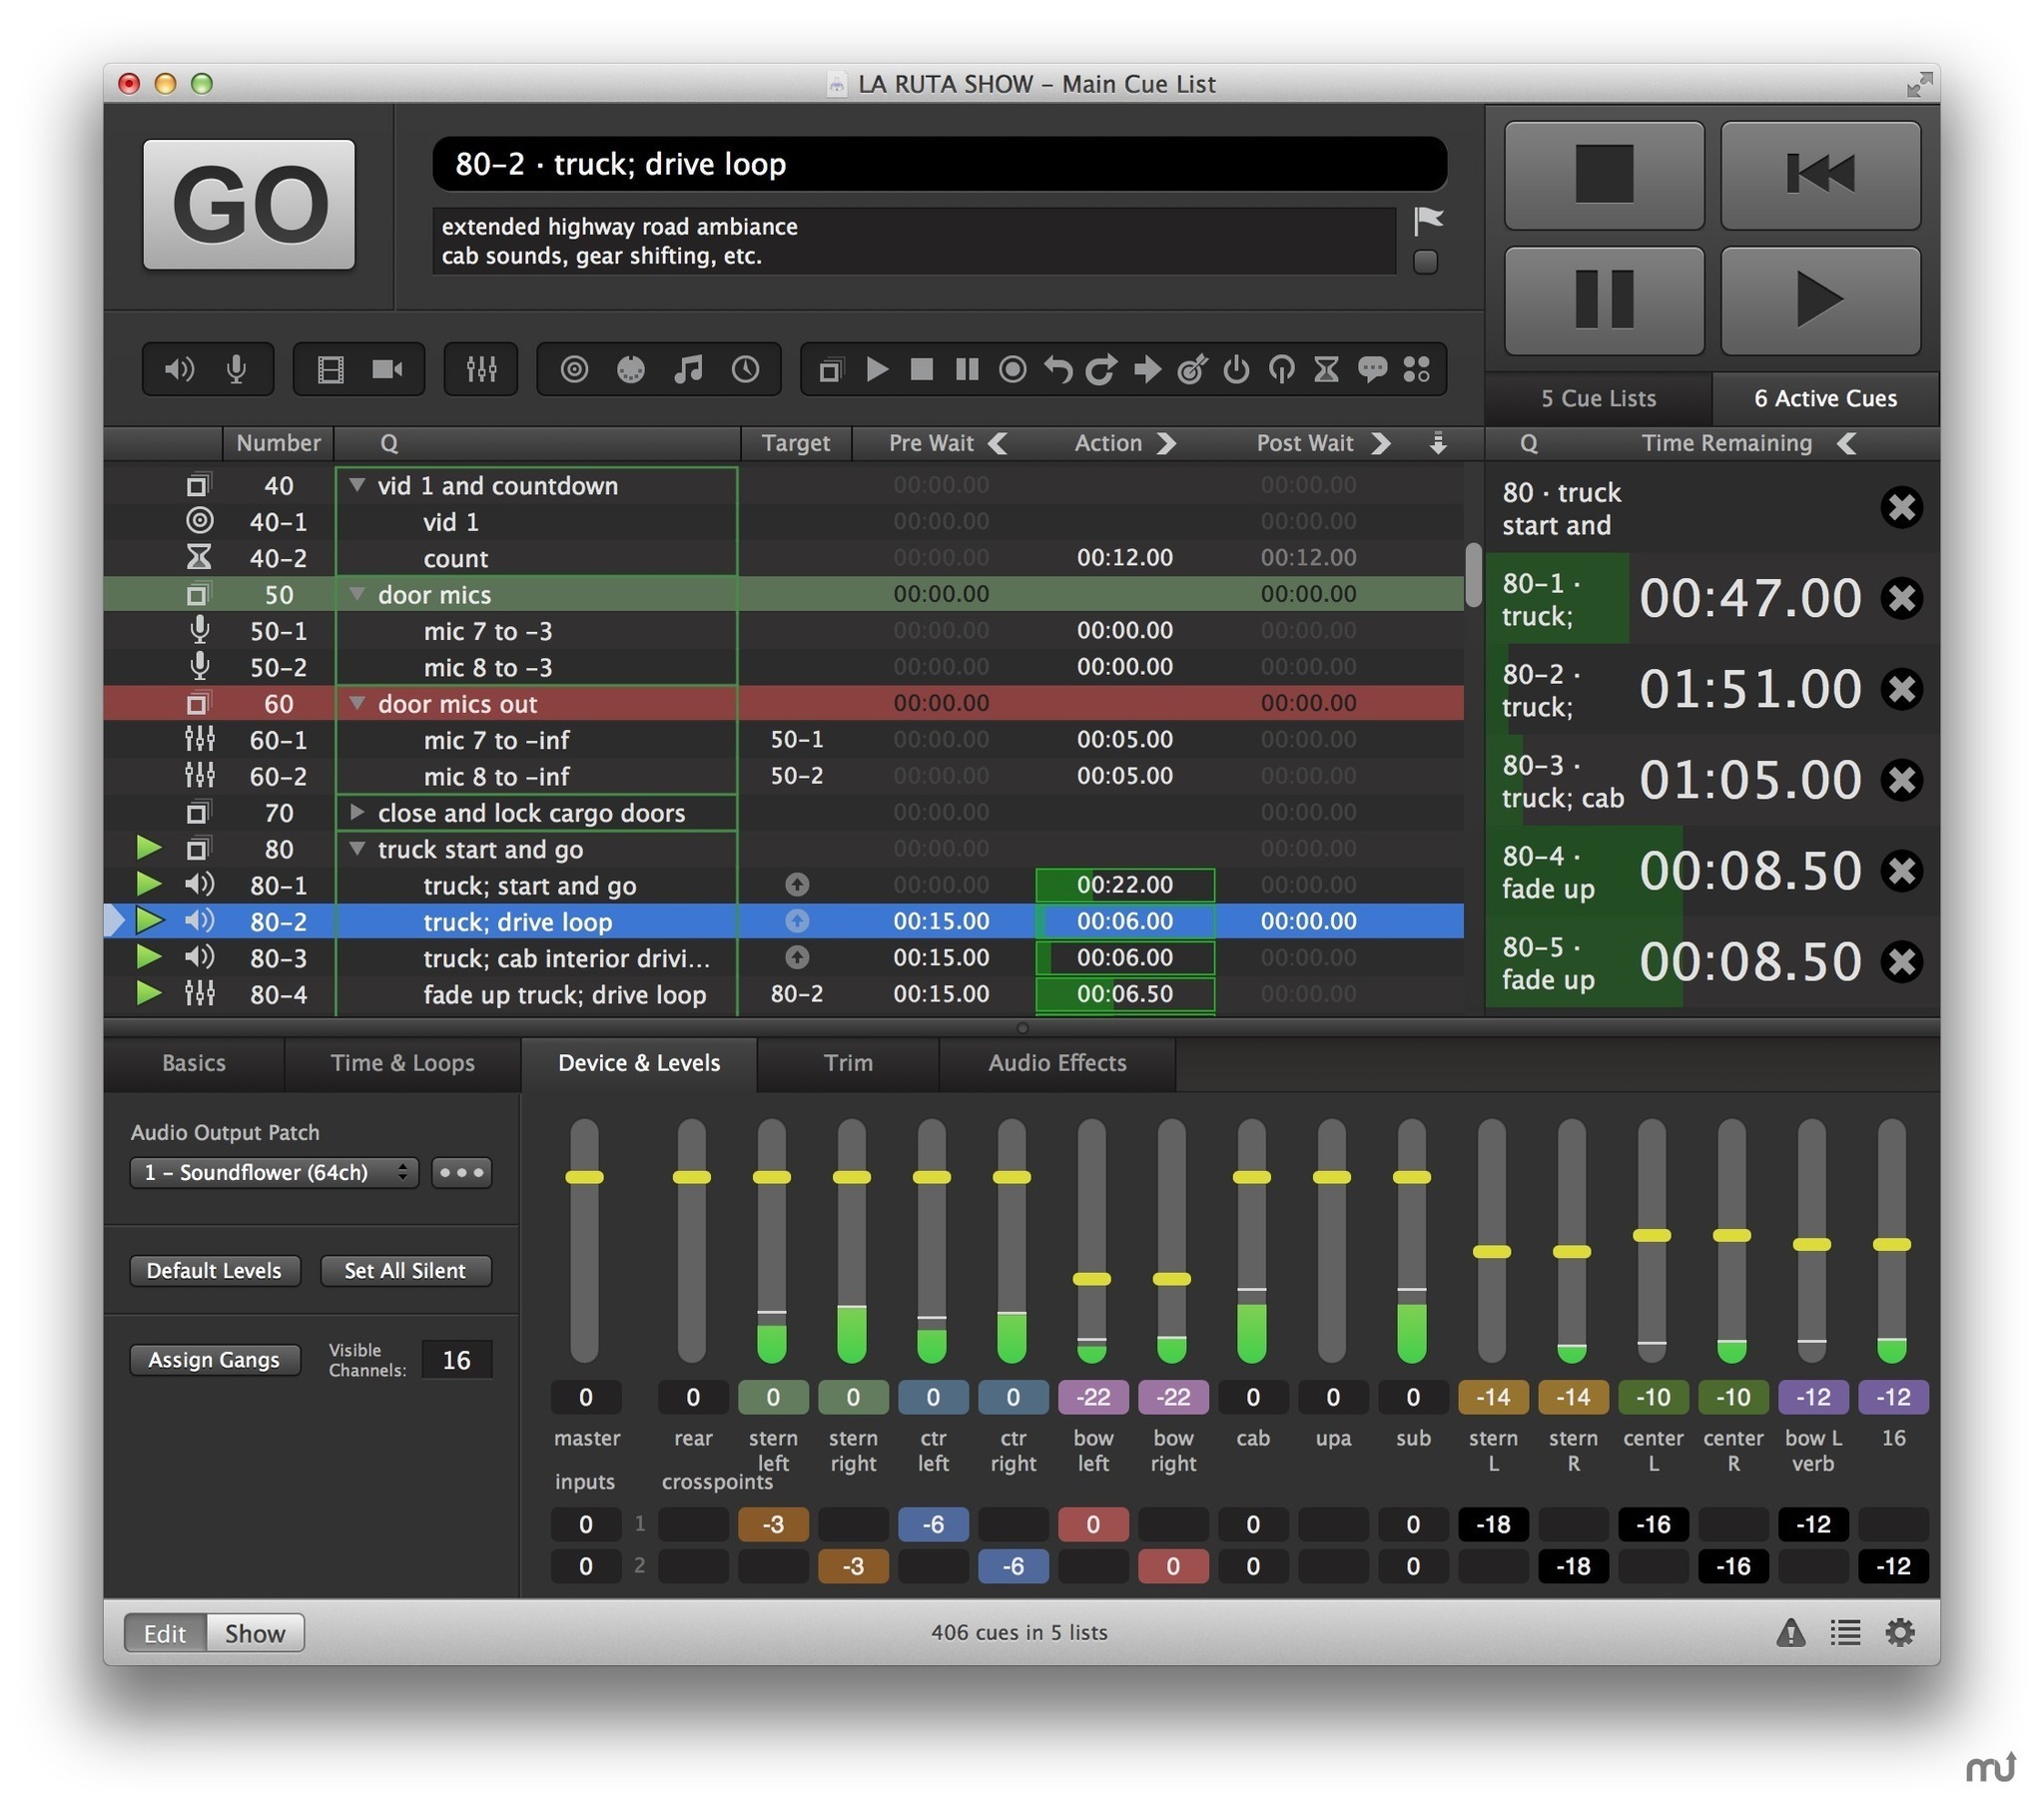Switch from Edit to Show mode
The width and height of the screenshot is (2044, 1809).
[x=254, y=1632]
